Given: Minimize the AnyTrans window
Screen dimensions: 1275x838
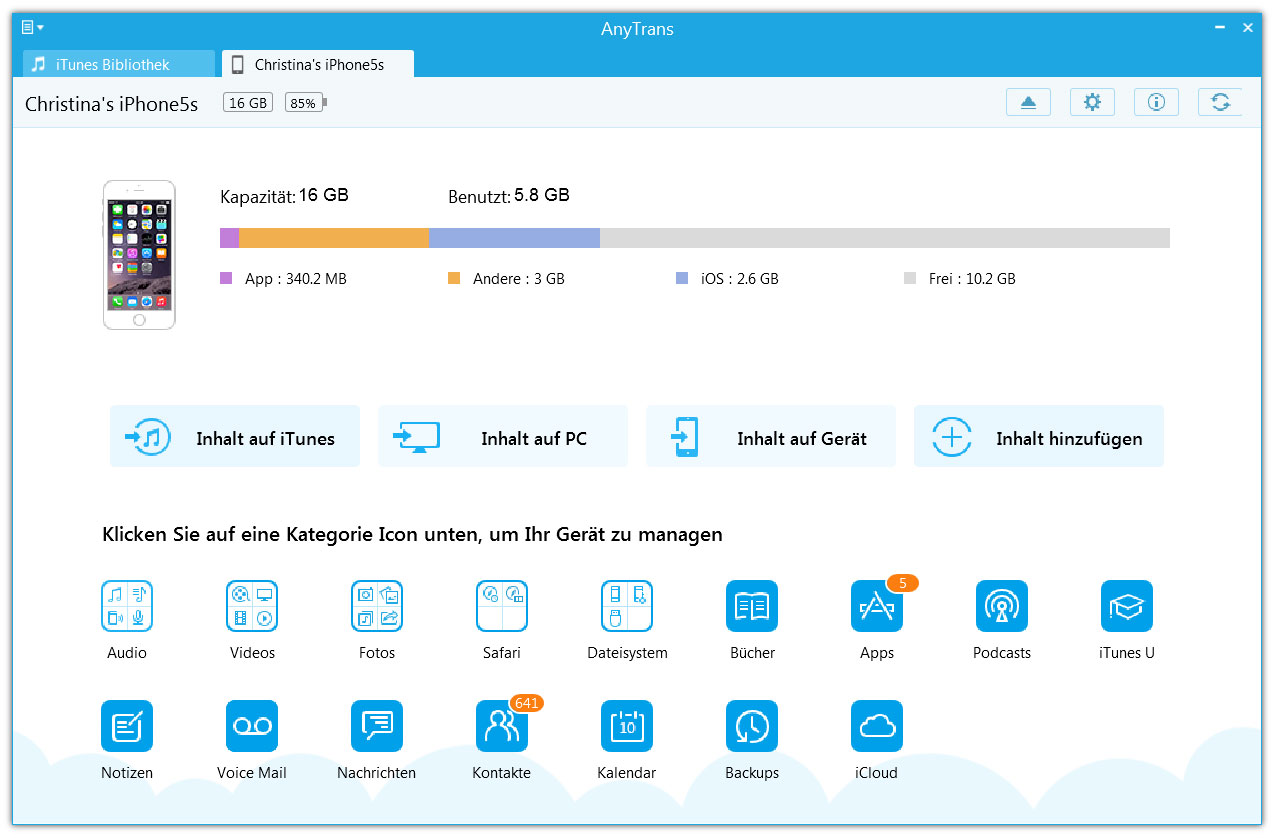Looking at the screenshot, I should tap(1219, 28).
